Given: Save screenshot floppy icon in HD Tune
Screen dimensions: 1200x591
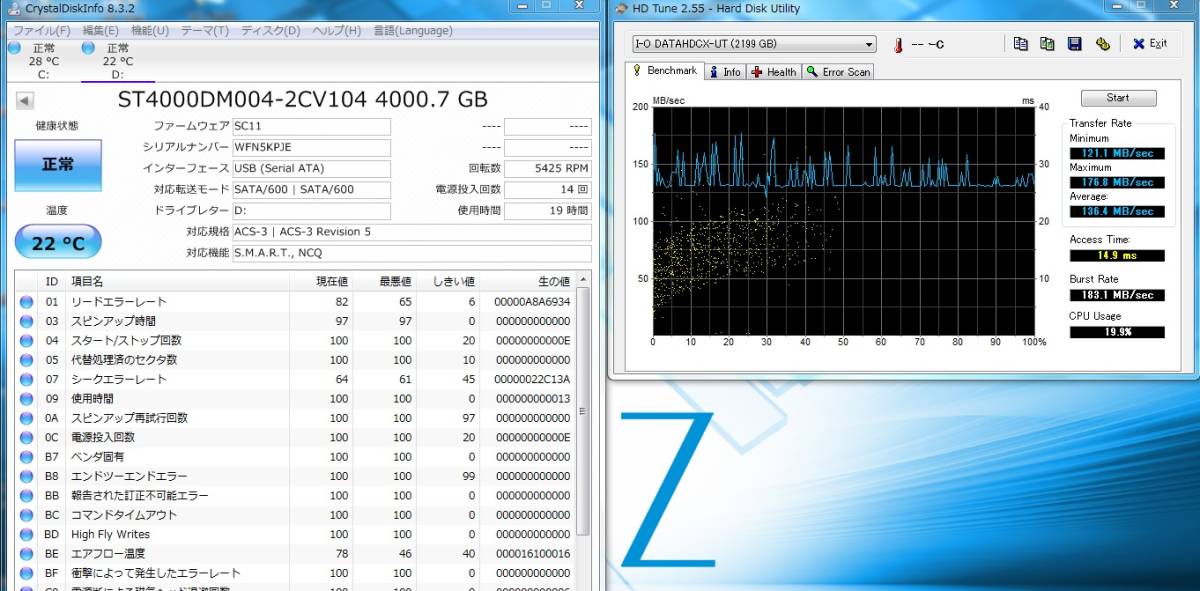Looking at the screenshot, I should (x=1075, y=44).
